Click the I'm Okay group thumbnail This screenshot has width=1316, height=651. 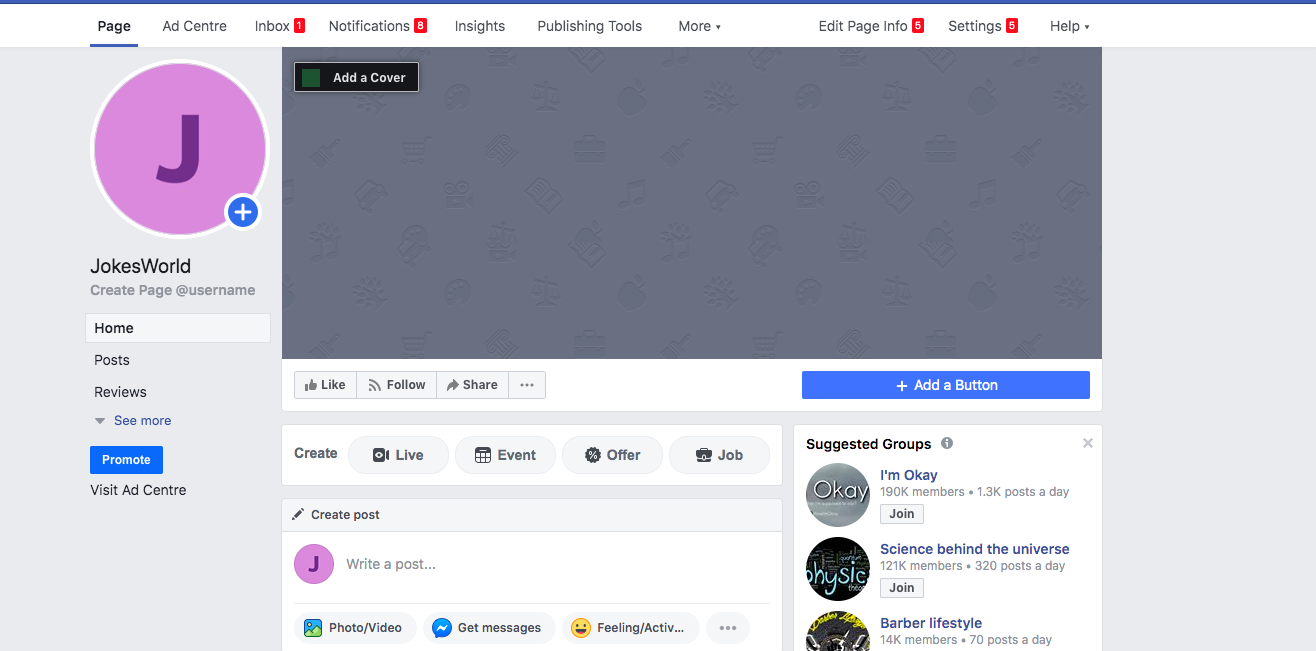[x=838, y=495]
